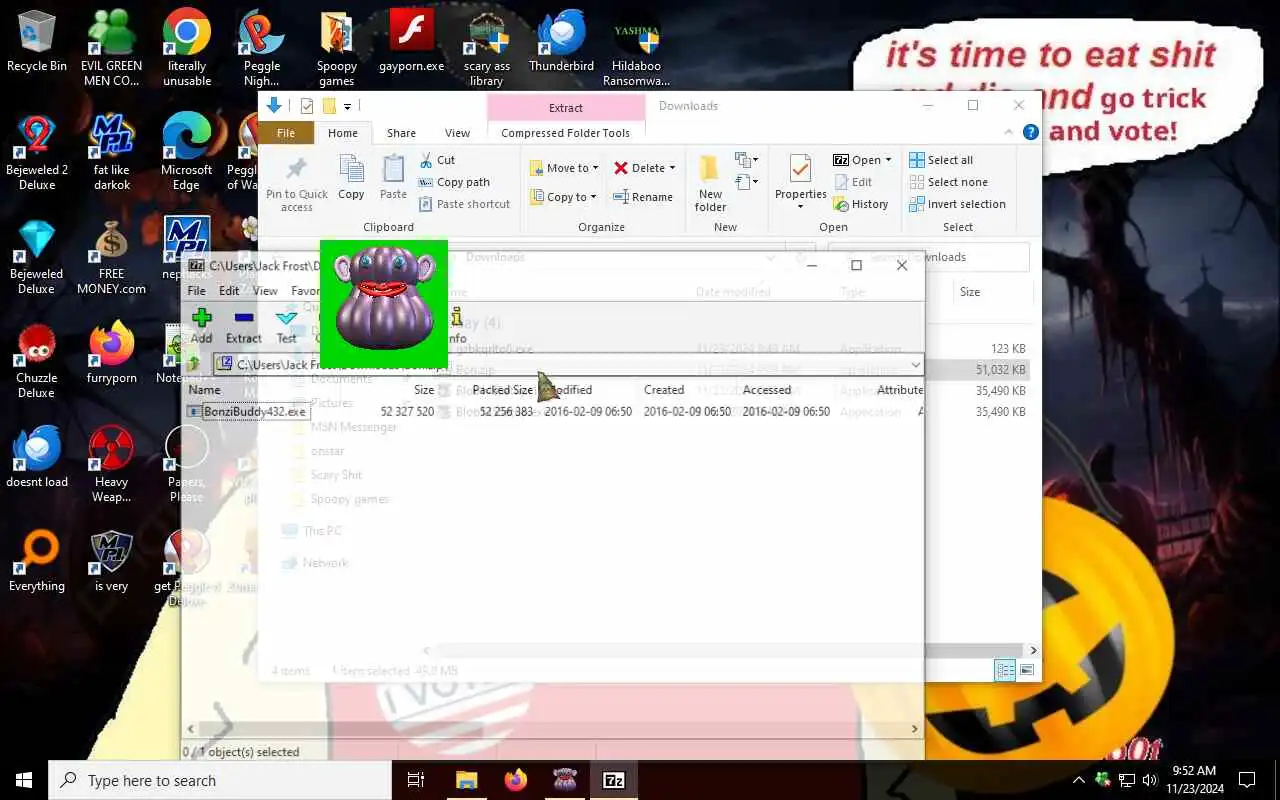
Task: Click Select none in Explorer ribbon
Action: click(x=947, y=182)
